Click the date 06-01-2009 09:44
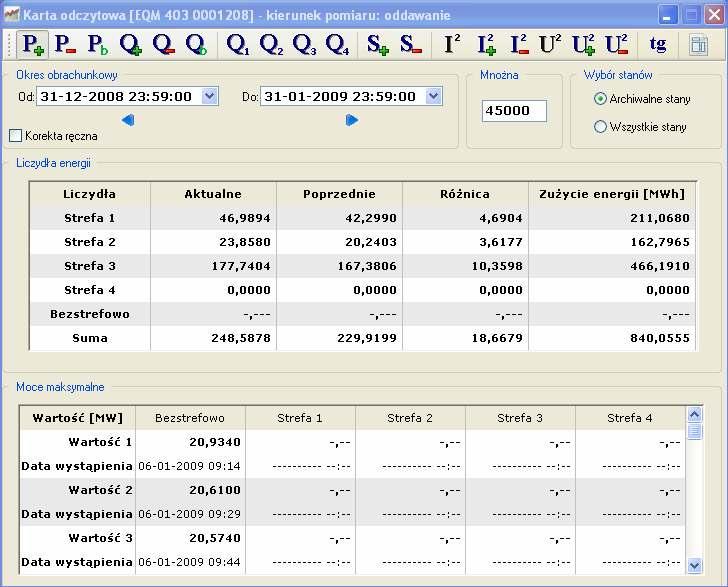 (x=189, y=562)
